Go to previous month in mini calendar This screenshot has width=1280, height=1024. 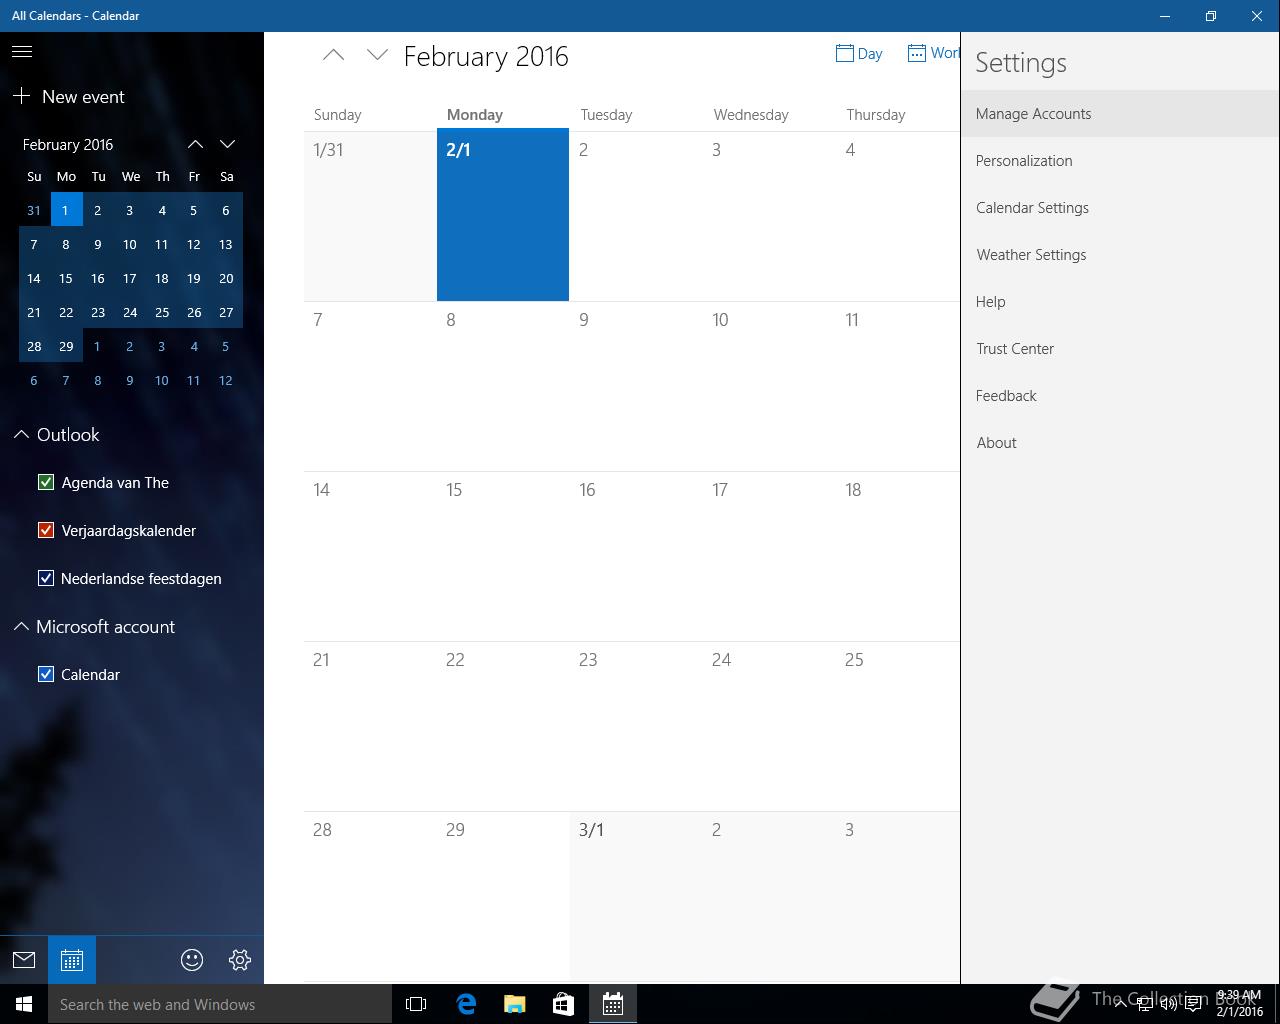pyautogui.click(x=195, y=144)
